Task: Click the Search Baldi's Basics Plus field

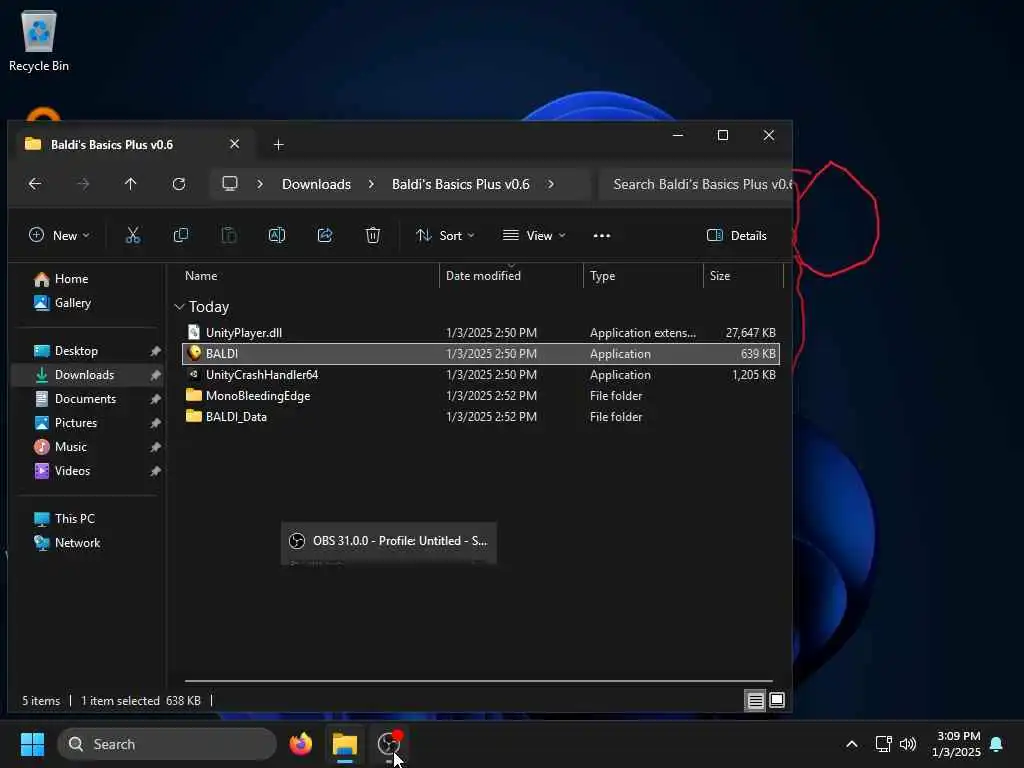Action: pos(696,184)
